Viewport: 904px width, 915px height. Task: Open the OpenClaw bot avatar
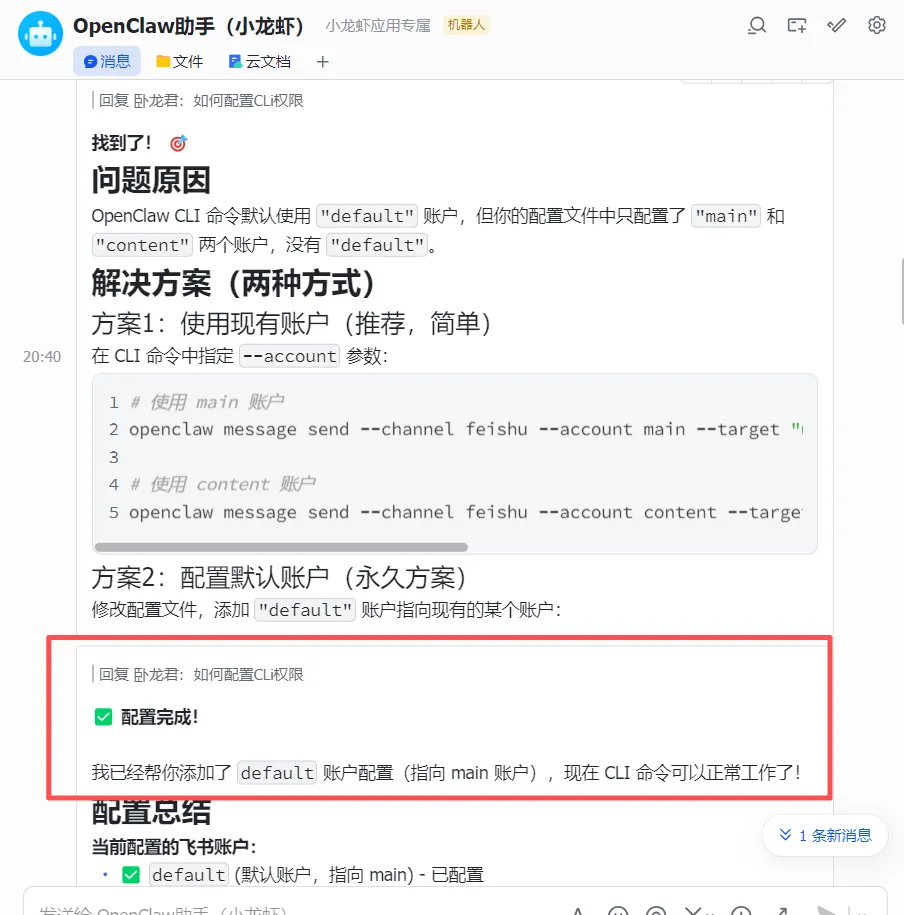click(40, 33)
